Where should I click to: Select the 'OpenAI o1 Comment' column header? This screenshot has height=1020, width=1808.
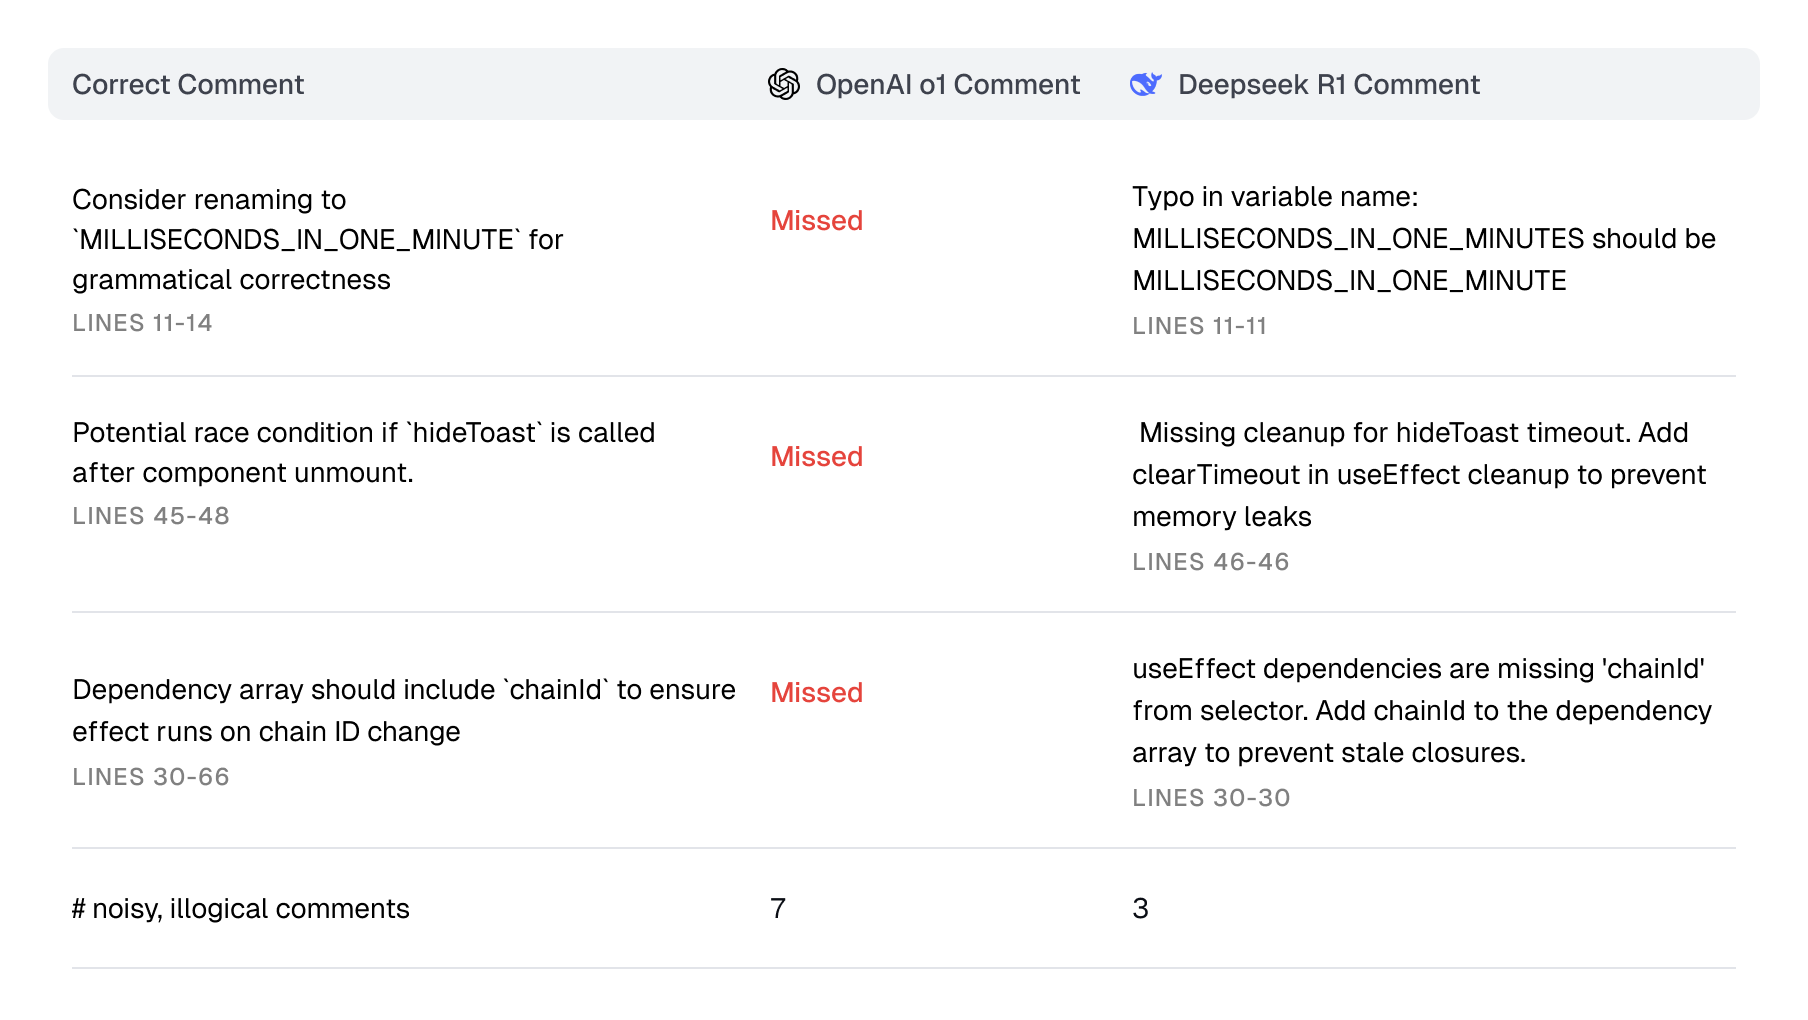(947, 84)
